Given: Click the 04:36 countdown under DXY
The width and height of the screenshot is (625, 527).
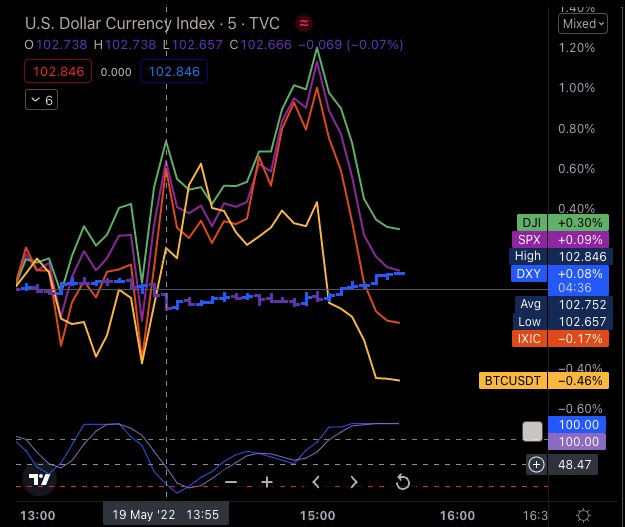Looking at the screenshot, I should 575,288.
